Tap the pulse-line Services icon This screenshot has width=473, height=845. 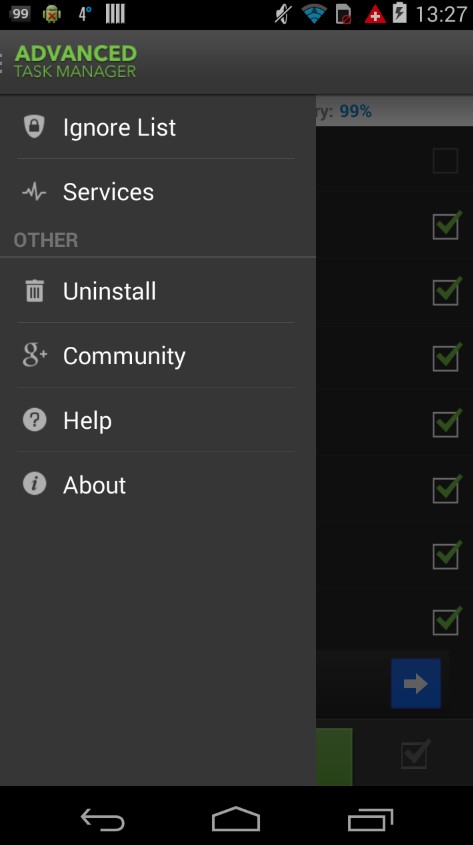tap(34, 191)
